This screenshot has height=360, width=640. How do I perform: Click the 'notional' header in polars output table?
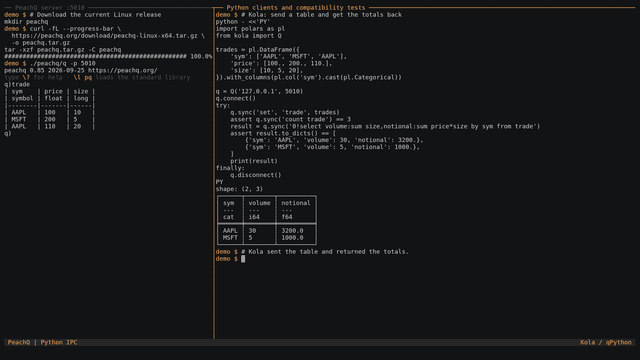[x=296, y=203]
